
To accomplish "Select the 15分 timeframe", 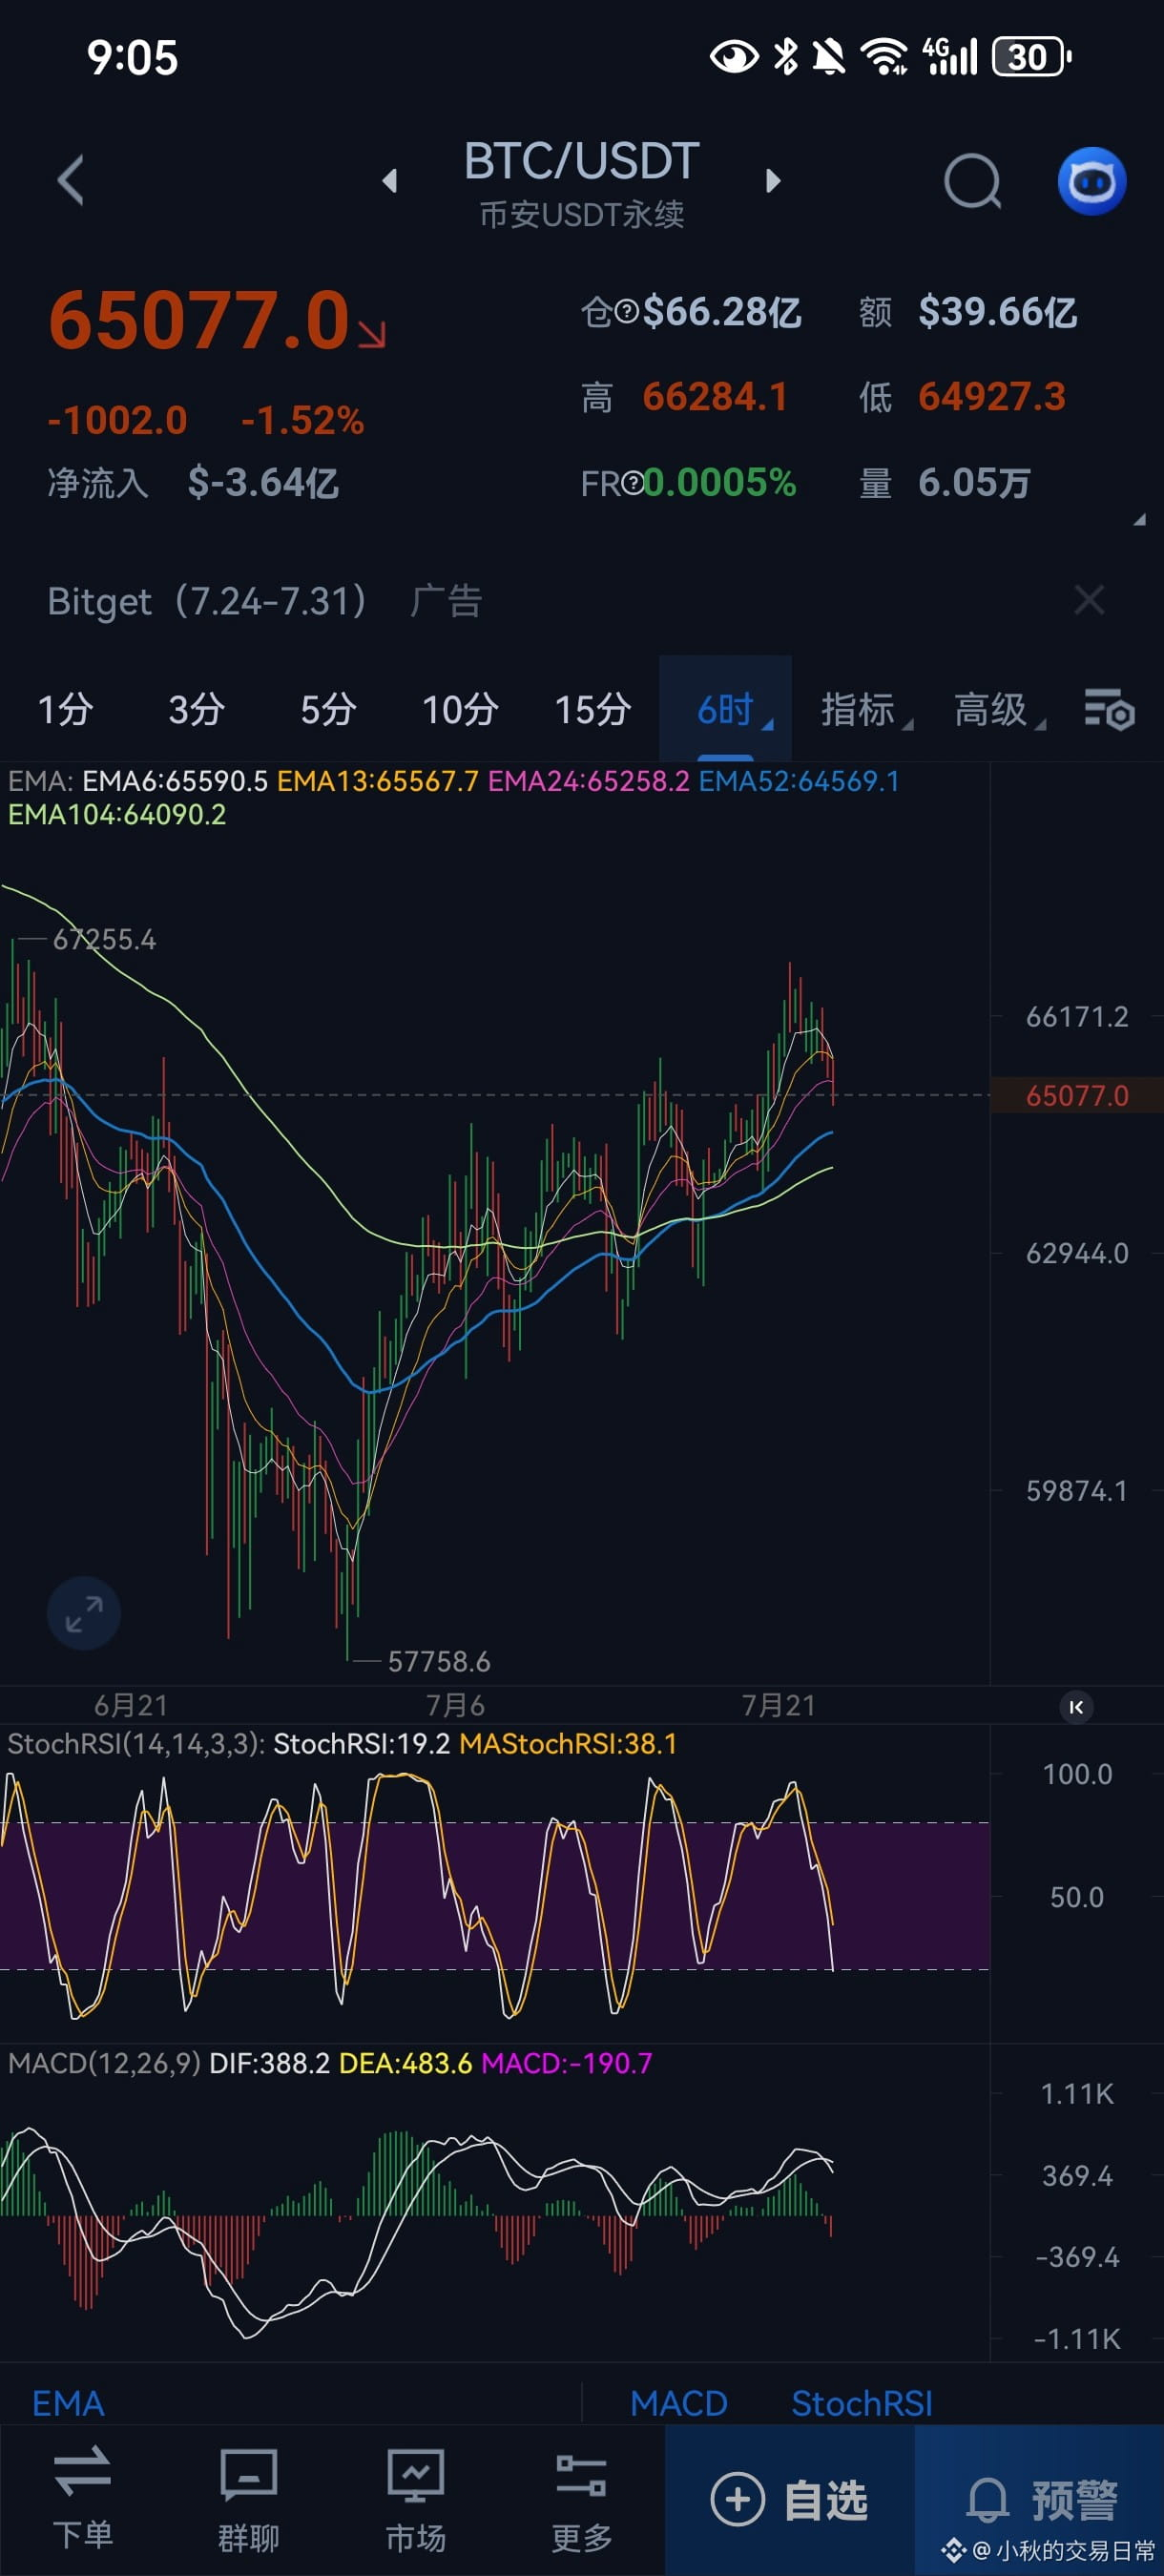I will click(592, 710).
